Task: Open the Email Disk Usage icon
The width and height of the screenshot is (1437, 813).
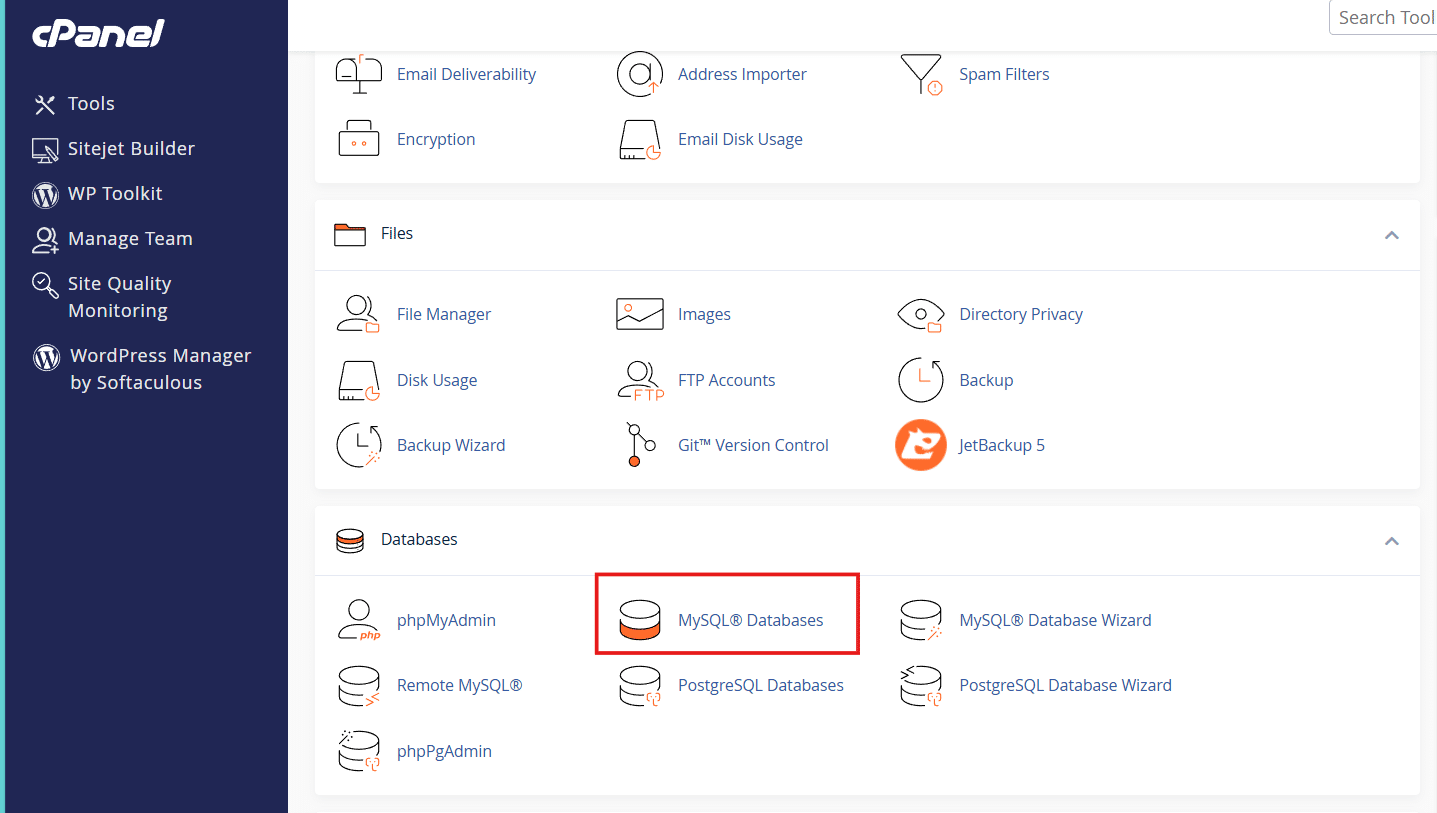Action: (640, 140)
